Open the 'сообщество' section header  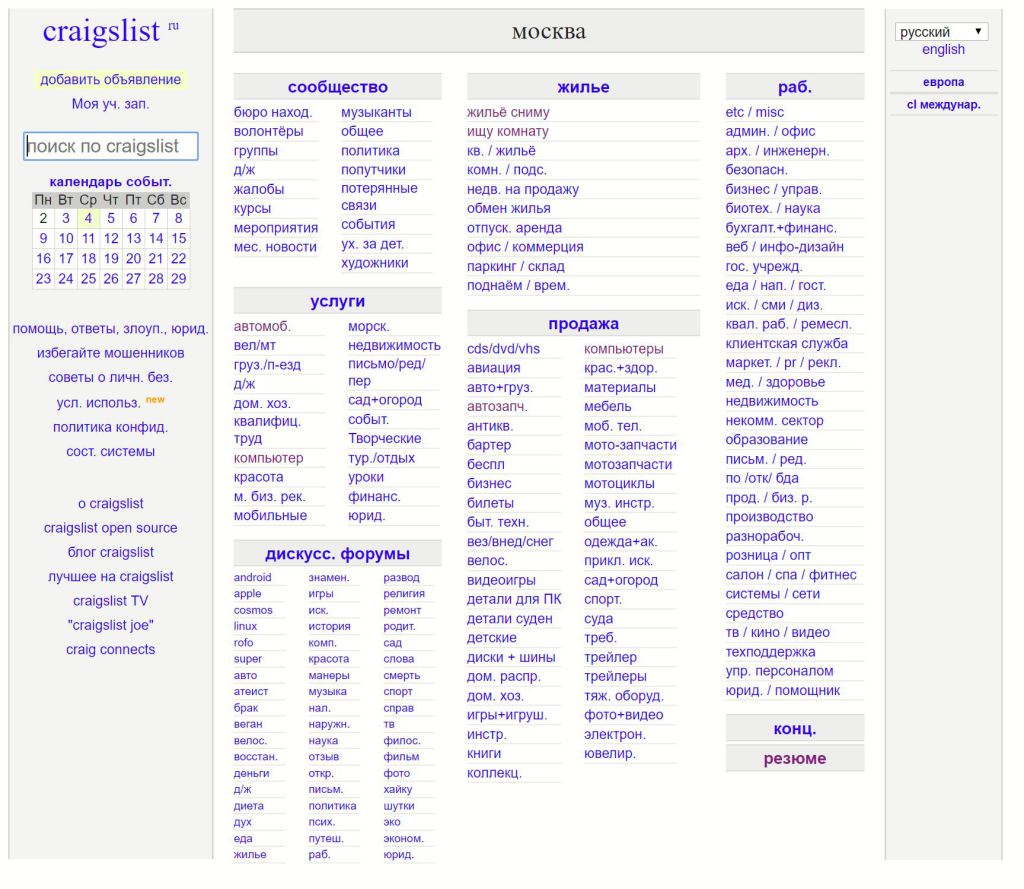pyautogui.click(x=337, y=87)
